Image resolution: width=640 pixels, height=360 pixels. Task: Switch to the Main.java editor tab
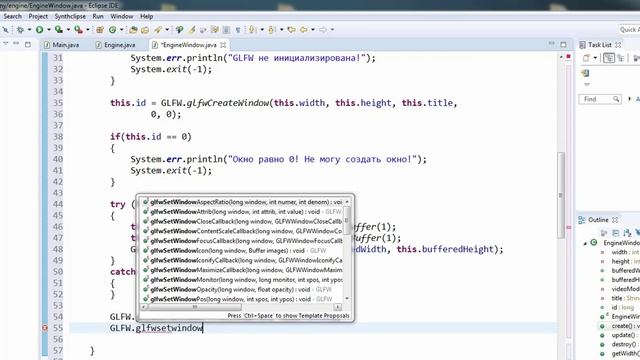[61, 45]
